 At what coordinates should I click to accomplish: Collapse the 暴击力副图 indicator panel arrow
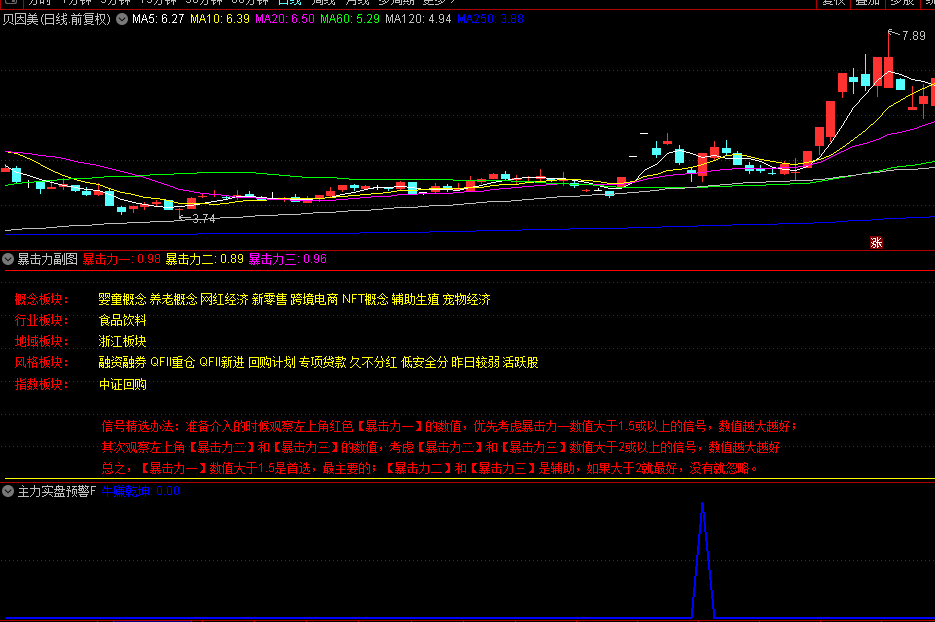[8, 259]
